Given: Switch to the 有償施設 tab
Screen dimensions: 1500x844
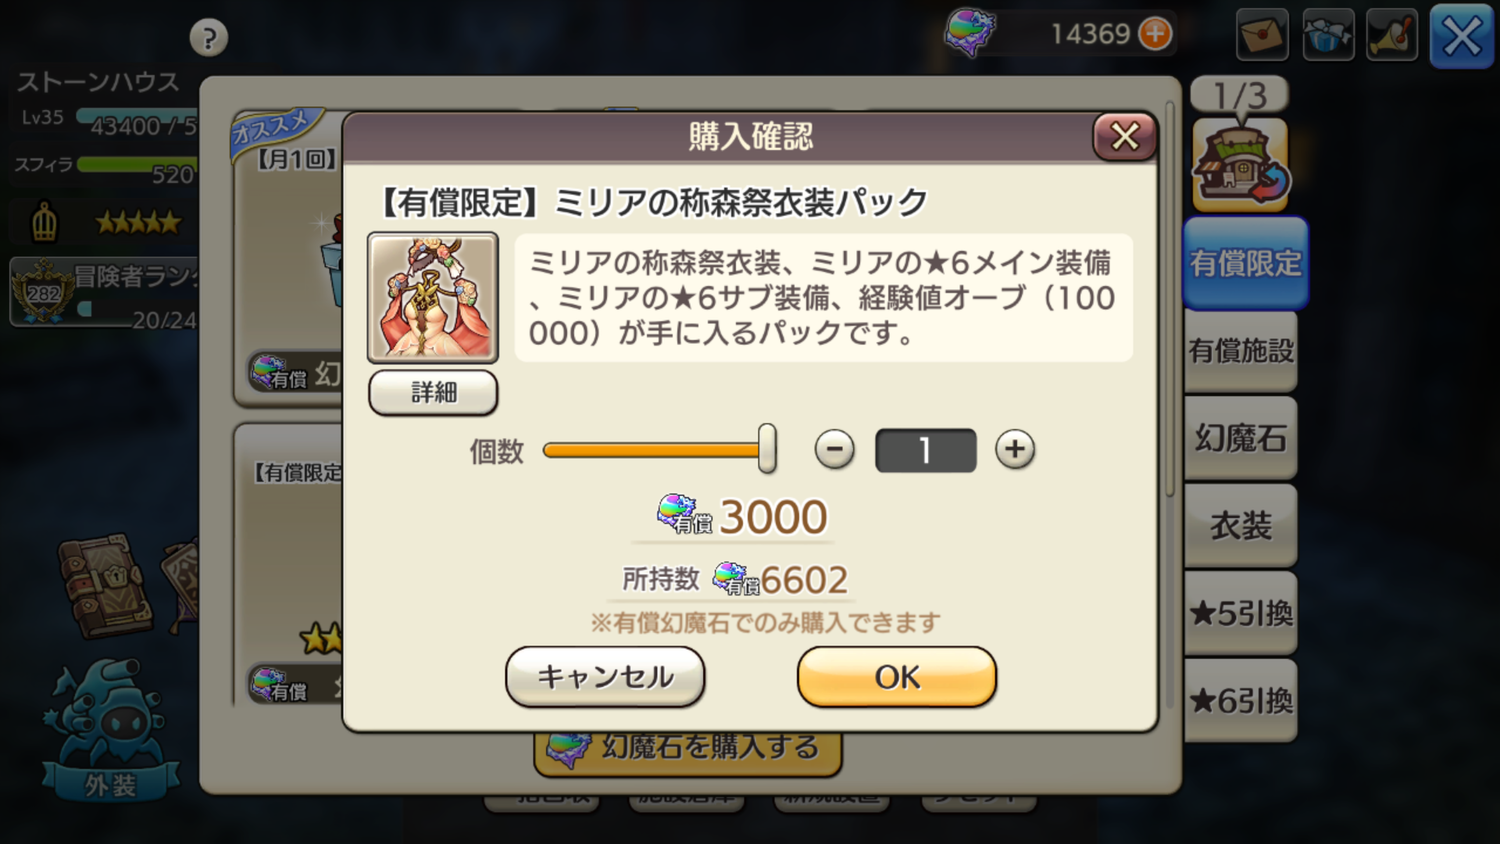Looking at the screenshot, I should pyautogui.click(x=1241, y=351).
